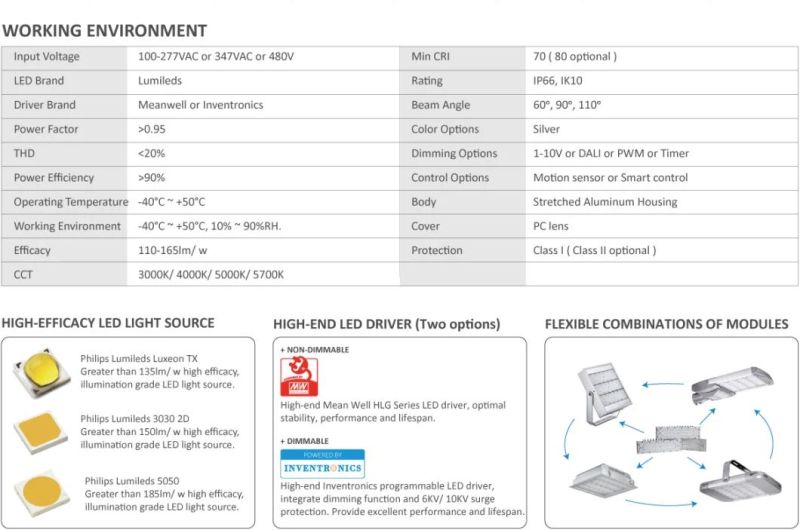Click the Power Factor label cell
Screen dimensions: 800x530
pos(64,130)
